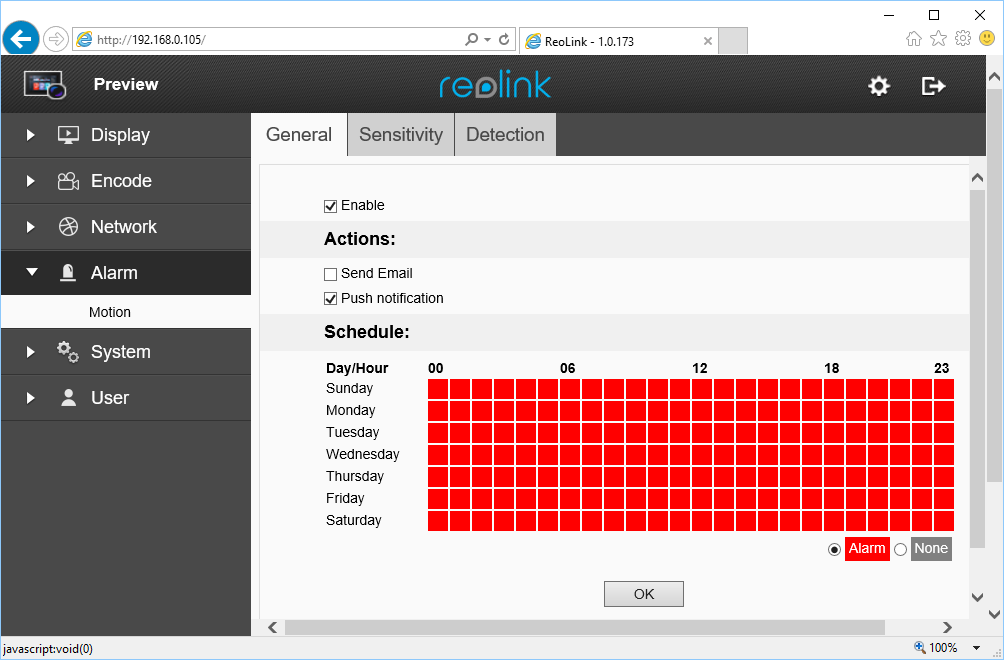Click Sunday's 00 hour schedule cell
The image size is (1004, 660).
coord(438,389)
